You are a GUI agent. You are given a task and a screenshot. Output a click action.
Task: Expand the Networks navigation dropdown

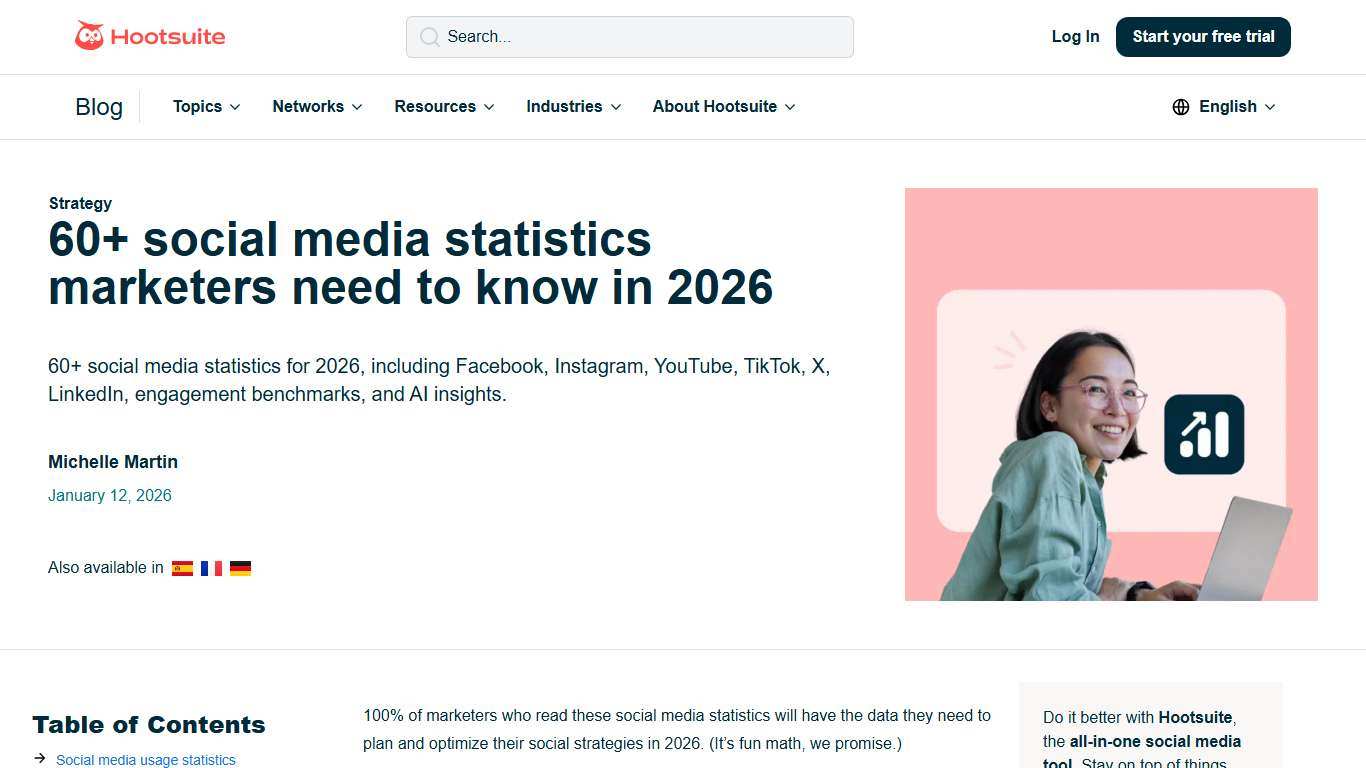[x=317, y=107]
